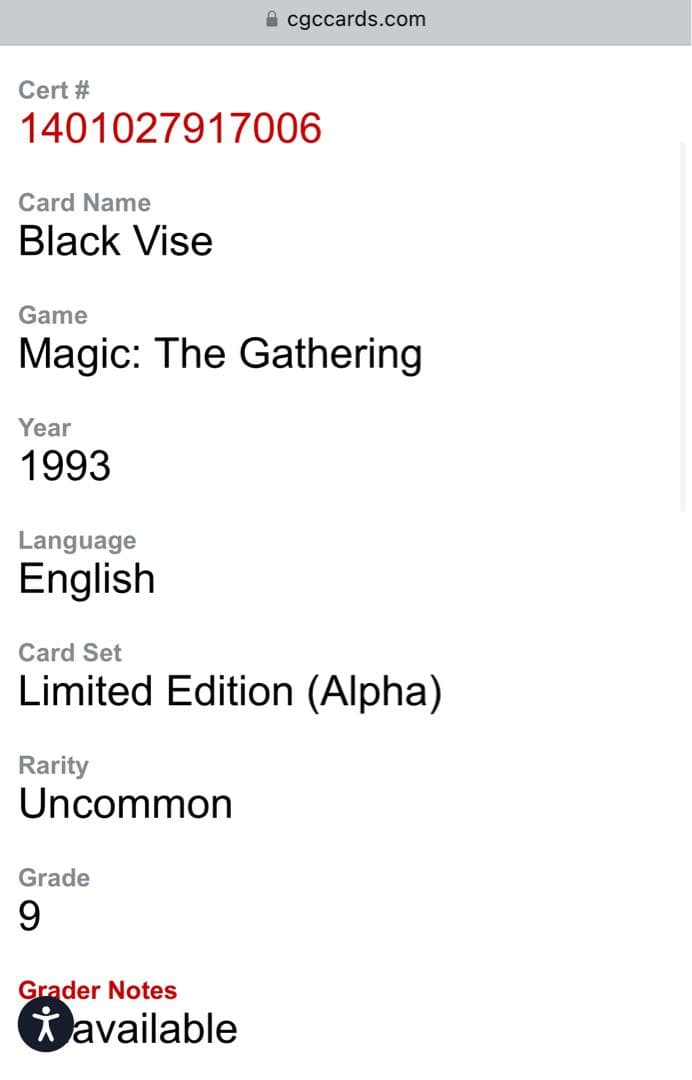692x1080 pixels.
Task: Click the Language field label
Action: [77, 540]
